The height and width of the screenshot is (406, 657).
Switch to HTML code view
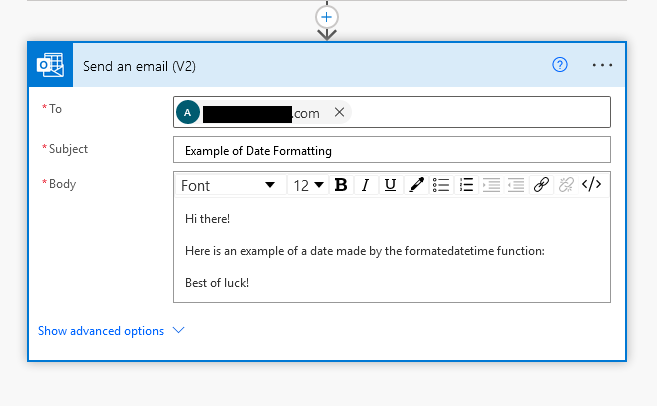click(592, 185)
